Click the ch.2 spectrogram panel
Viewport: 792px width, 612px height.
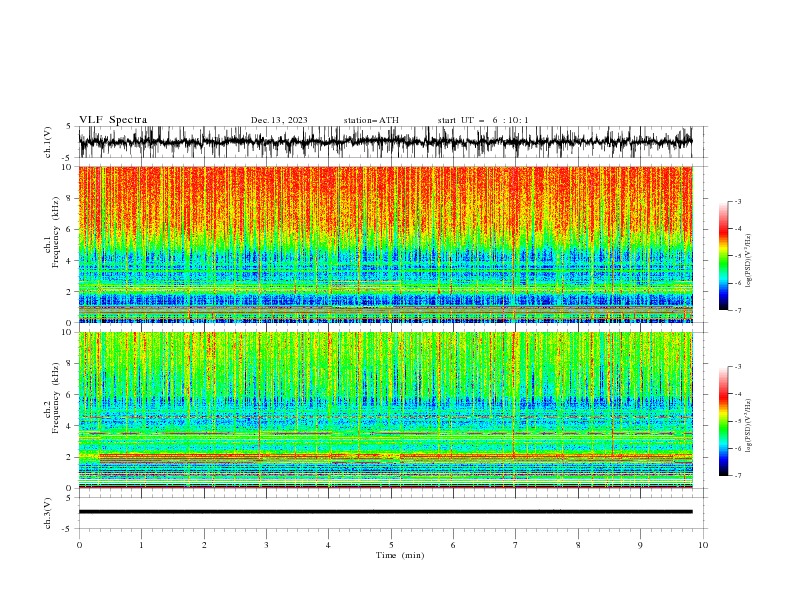tap(386, 410)
